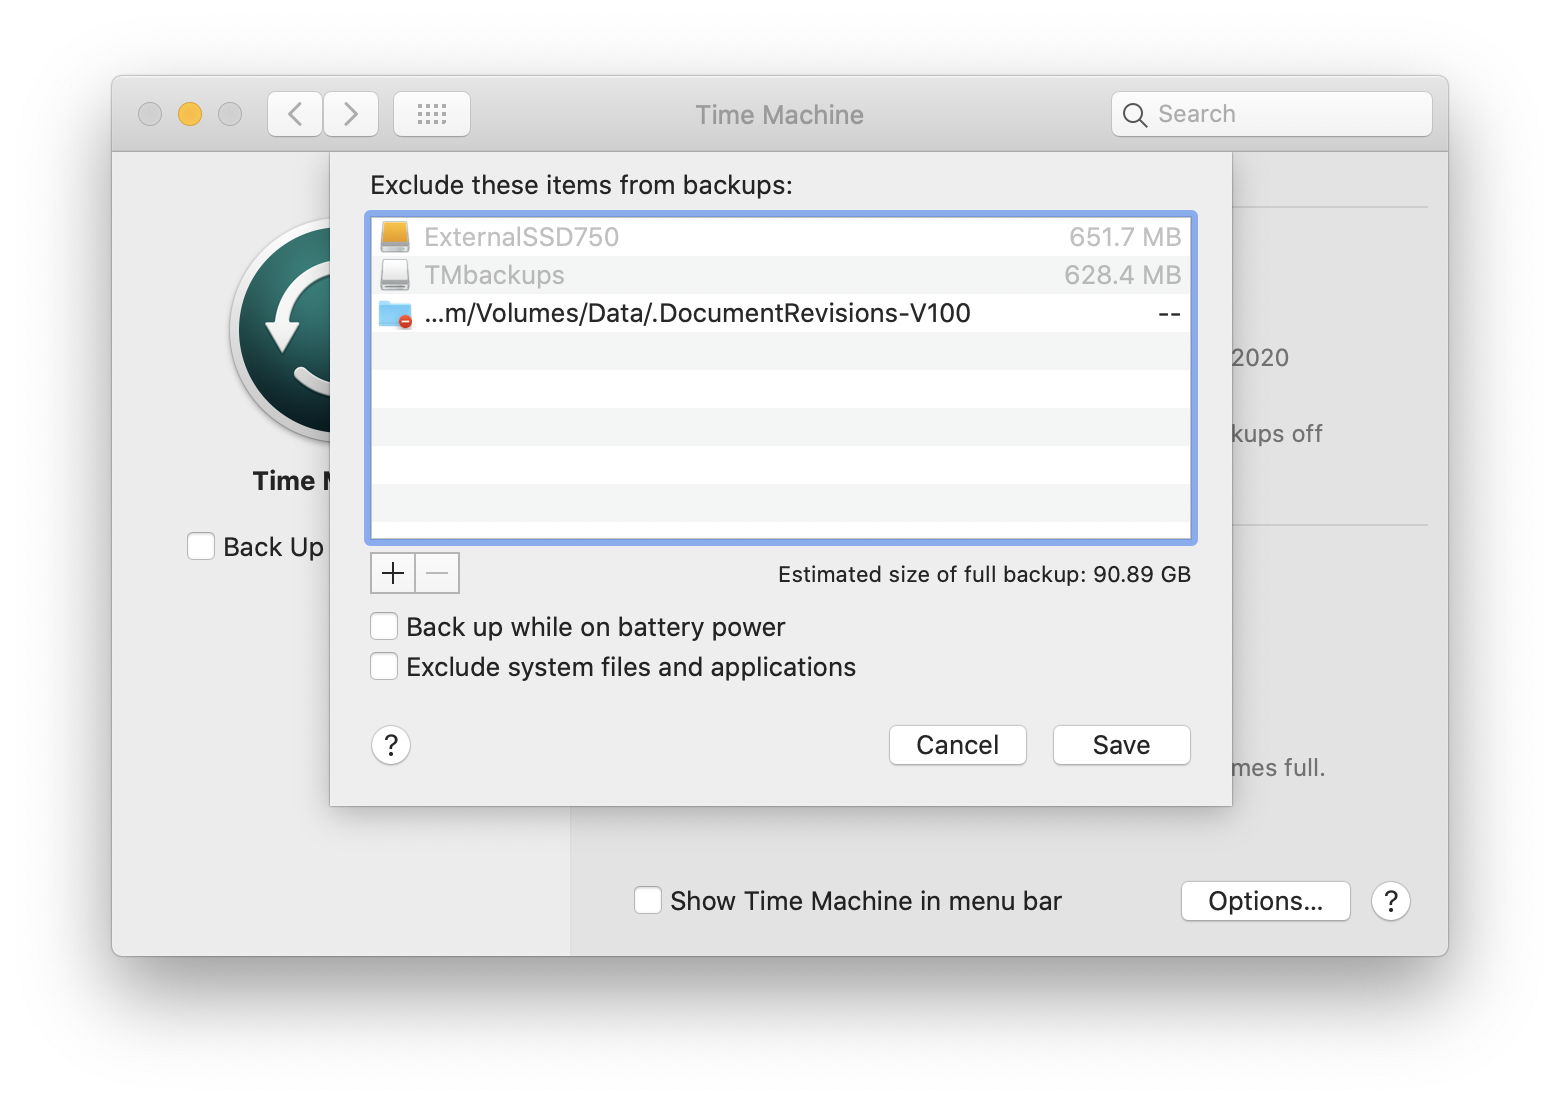The height and width of the screenshot is (1104, 1560).
Task: Go back with the left chevron
Action: pyautogui.click(x=295, y=114)
